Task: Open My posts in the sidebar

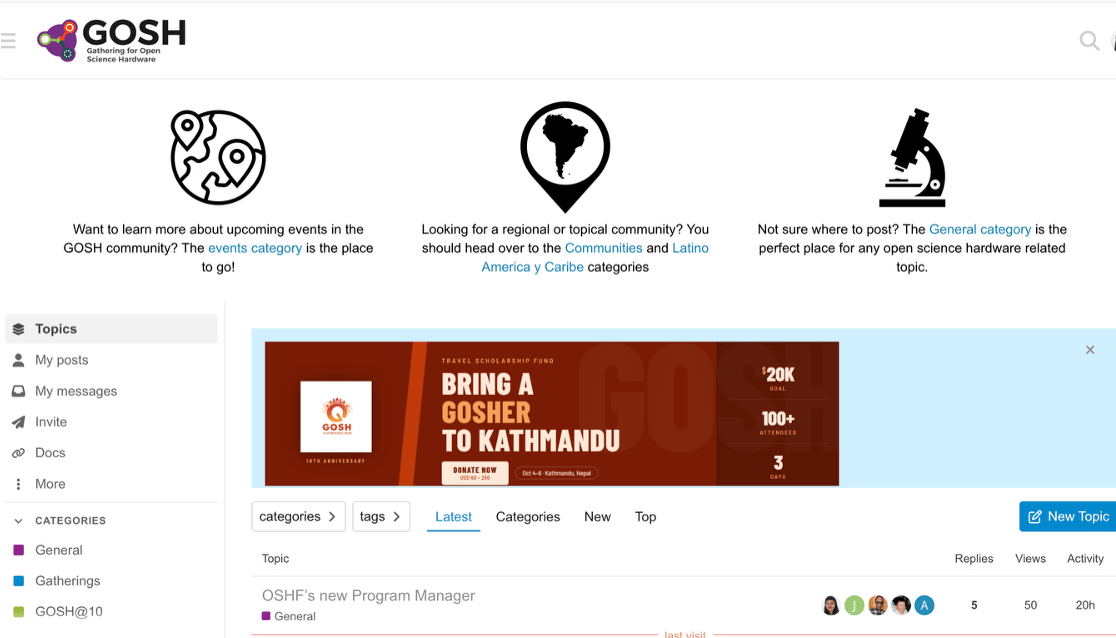Action: click(x=111, y=360)
